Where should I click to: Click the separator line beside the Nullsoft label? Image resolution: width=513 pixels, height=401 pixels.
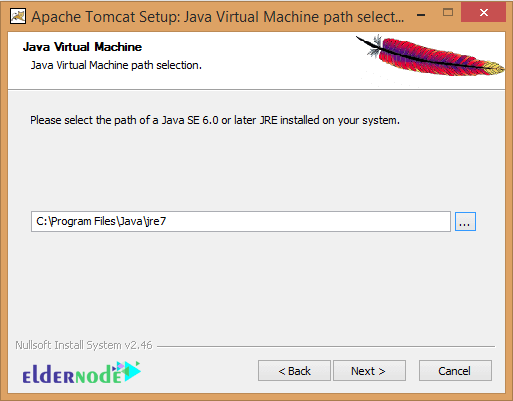click(x=326, y=346)
